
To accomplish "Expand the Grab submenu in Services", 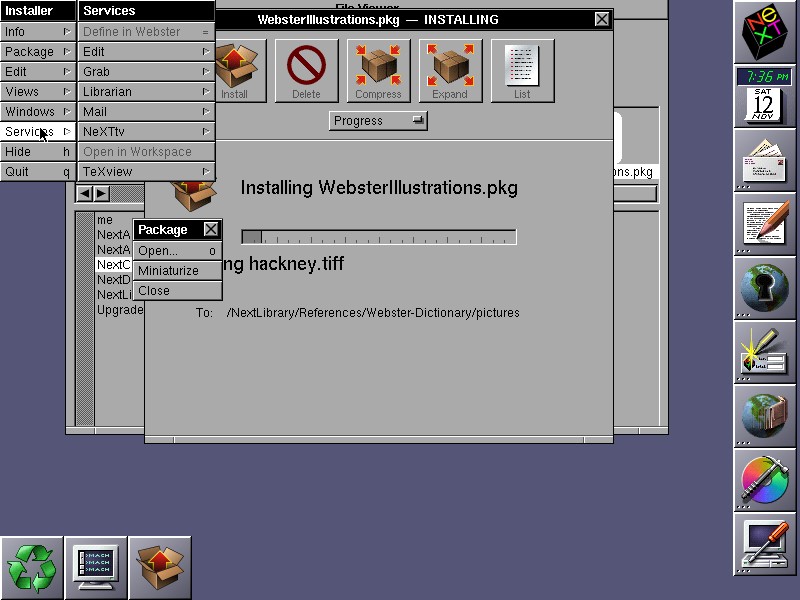I will click(146, 72).
